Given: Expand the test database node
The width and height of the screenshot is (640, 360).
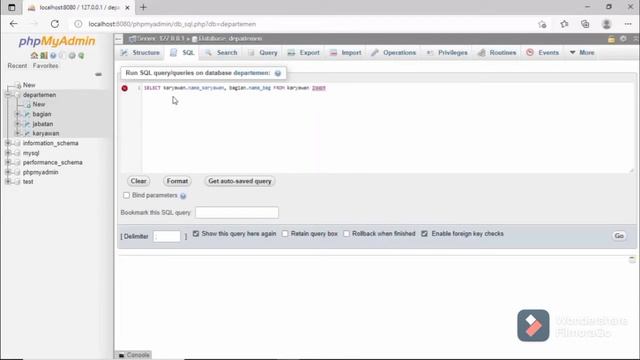Looking at the screenshot, I should (x=8, y=182).
